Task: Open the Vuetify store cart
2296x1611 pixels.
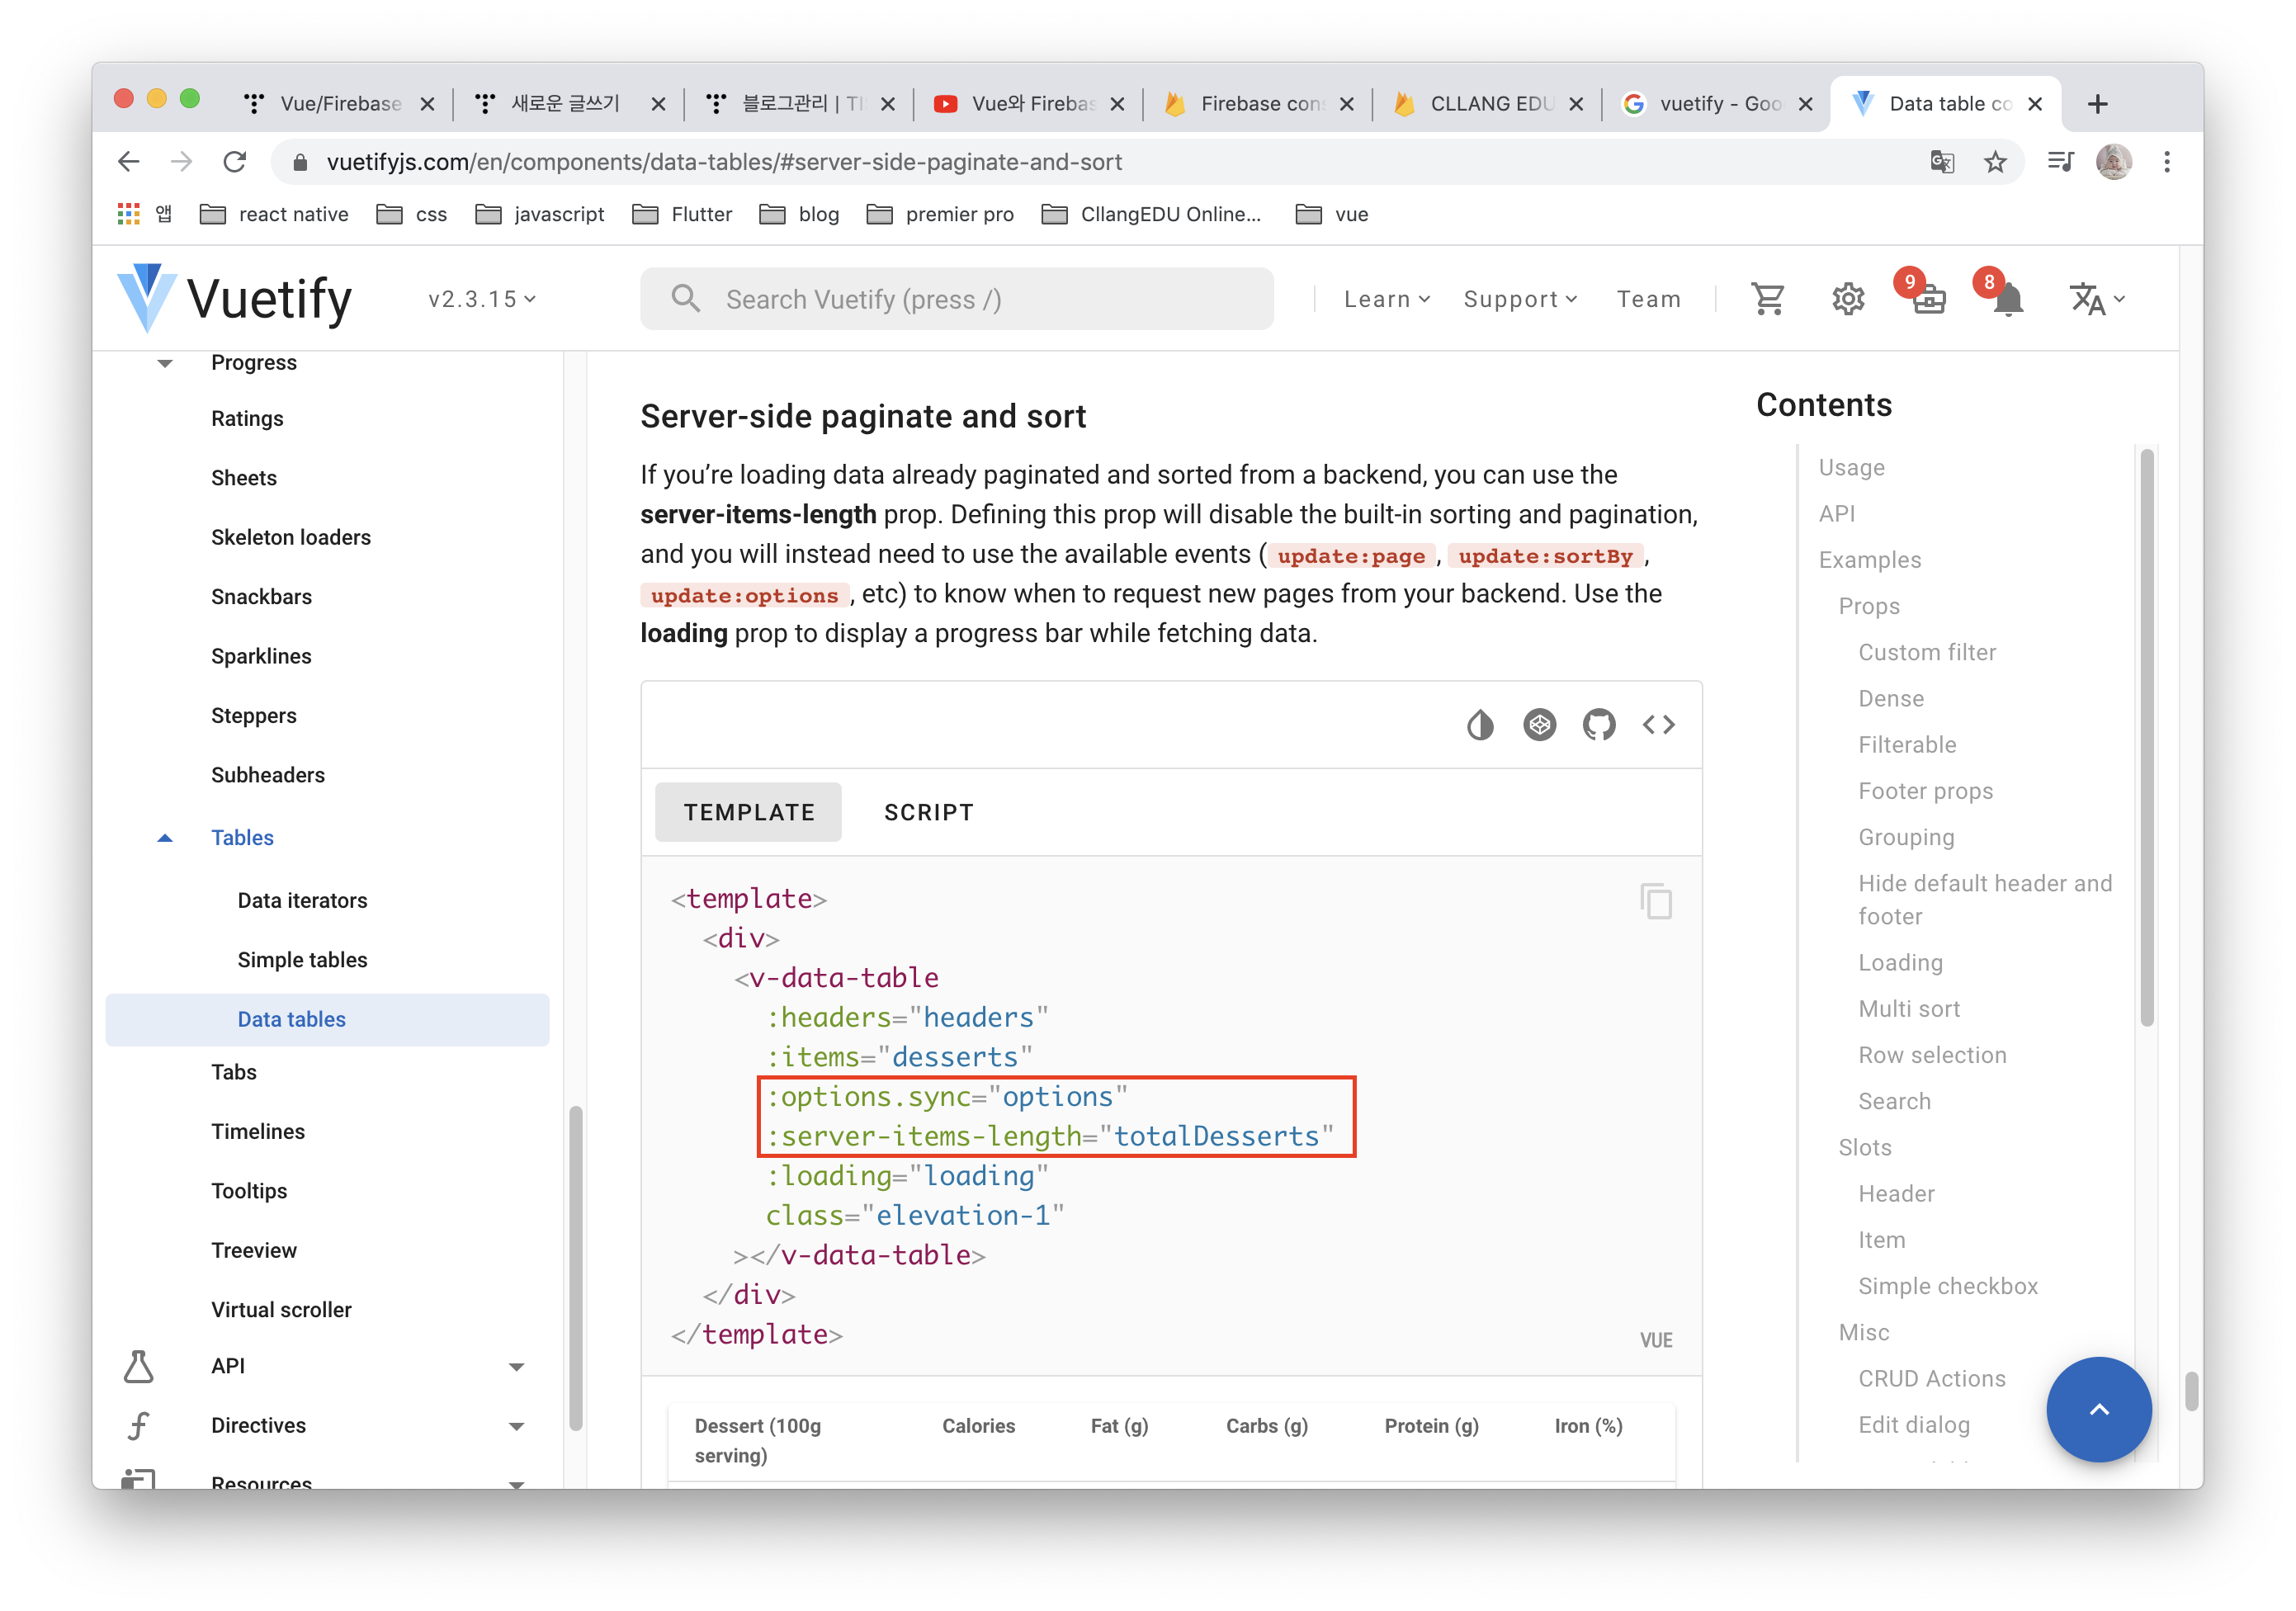Action: (1767, 299)
